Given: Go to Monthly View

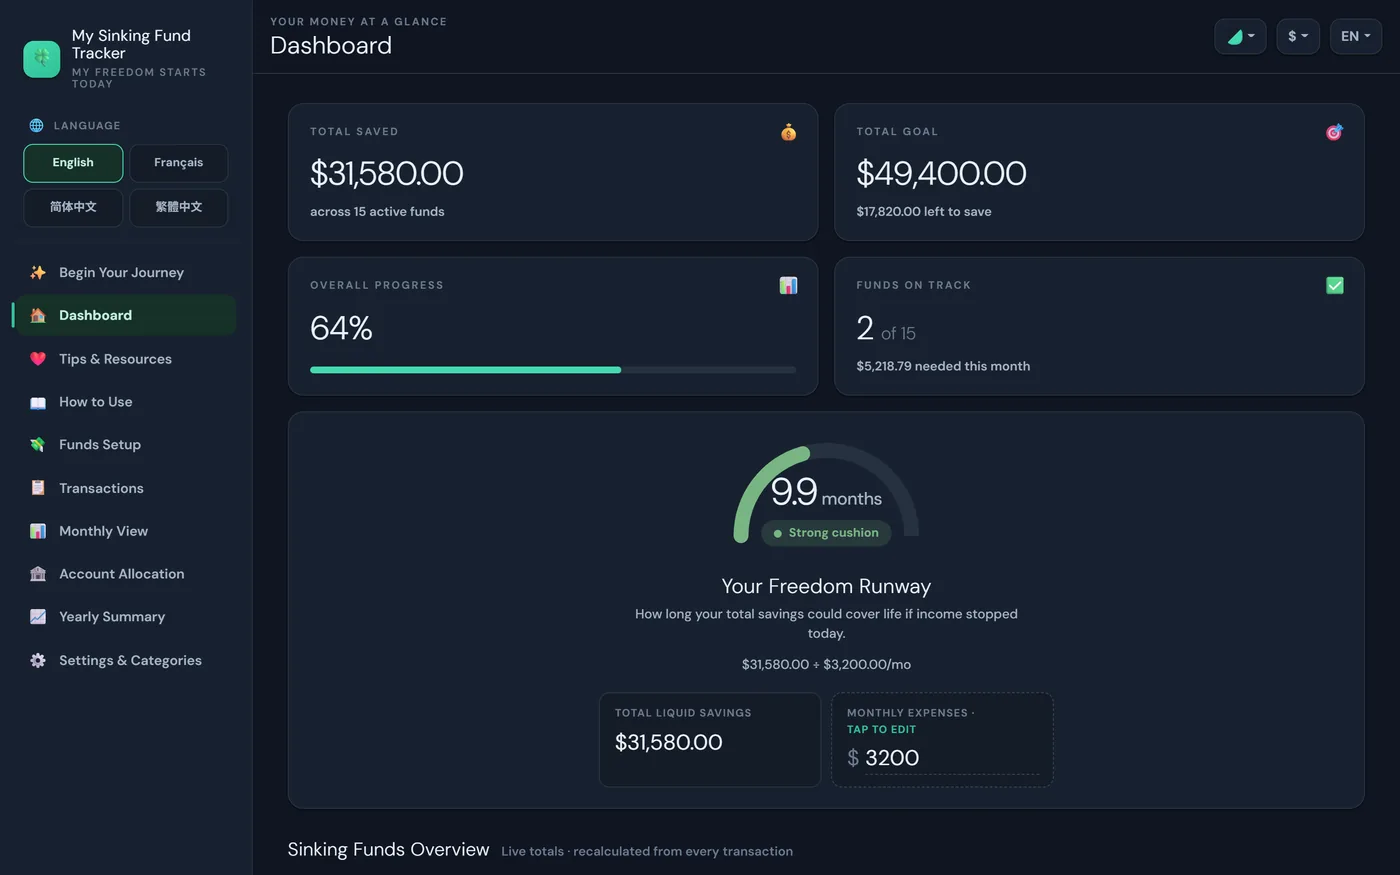Looking at the screenshot, I should click(124, 531).
